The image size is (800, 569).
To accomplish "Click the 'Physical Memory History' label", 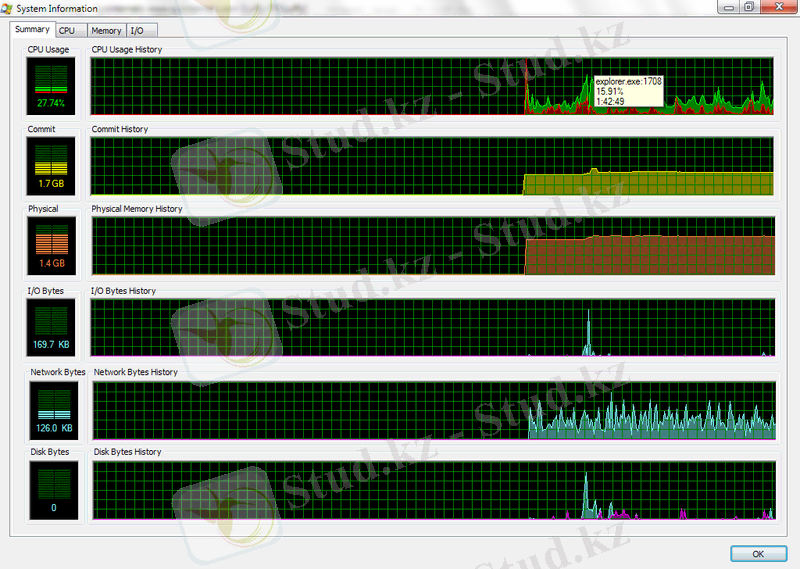I will click(137, 209).
